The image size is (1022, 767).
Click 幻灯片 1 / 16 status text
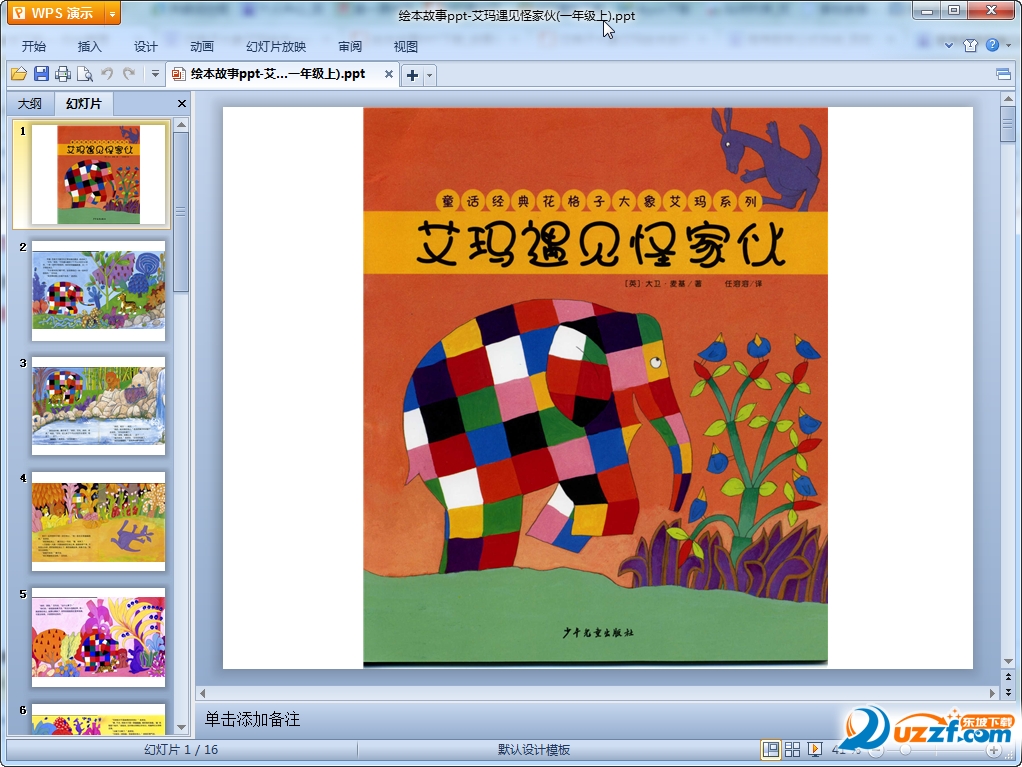181,749
